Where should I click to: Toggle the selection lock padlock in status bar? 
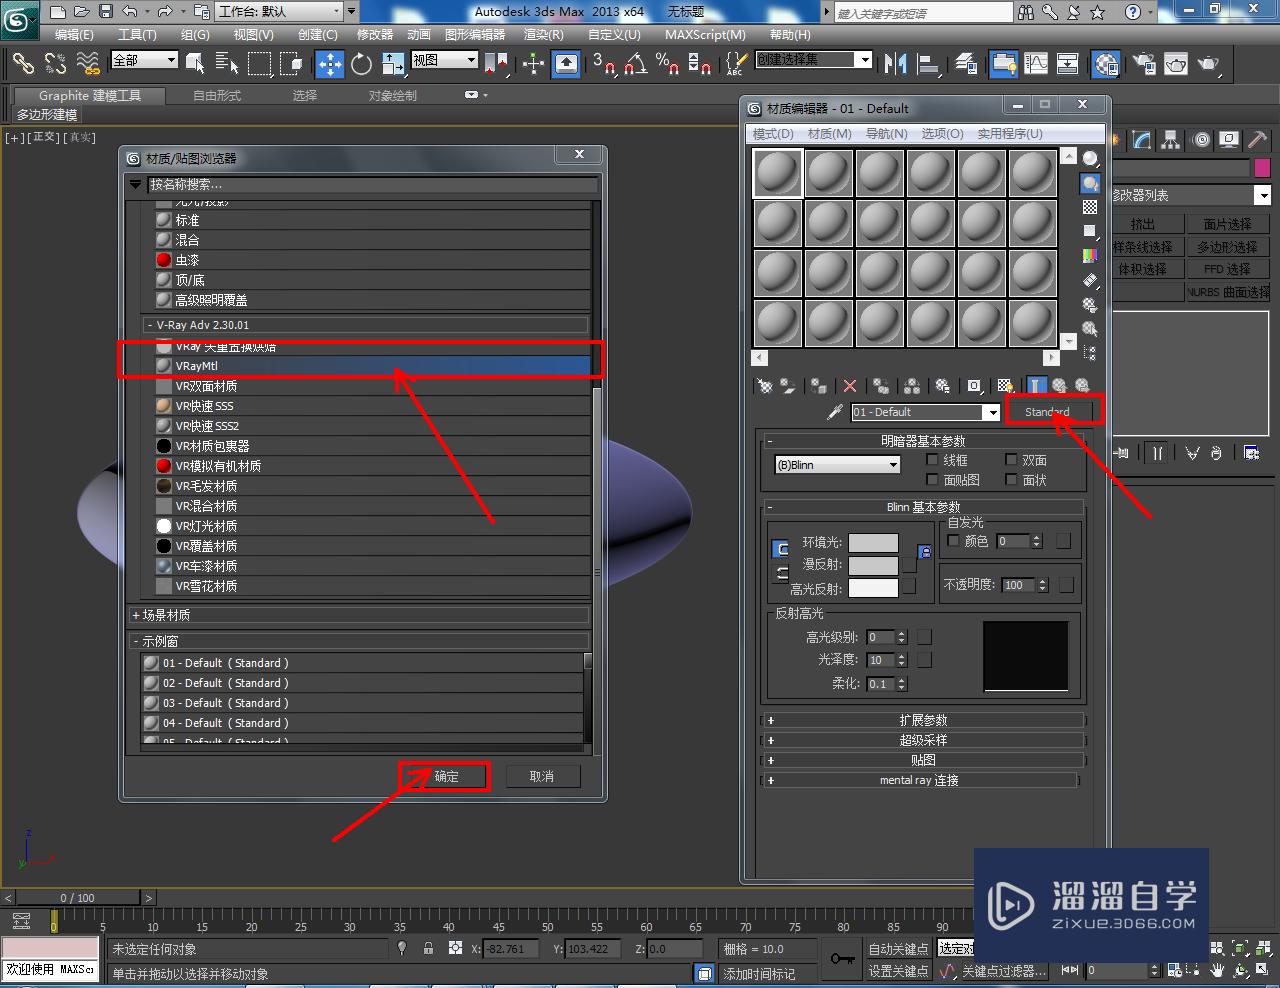point(428,948)
